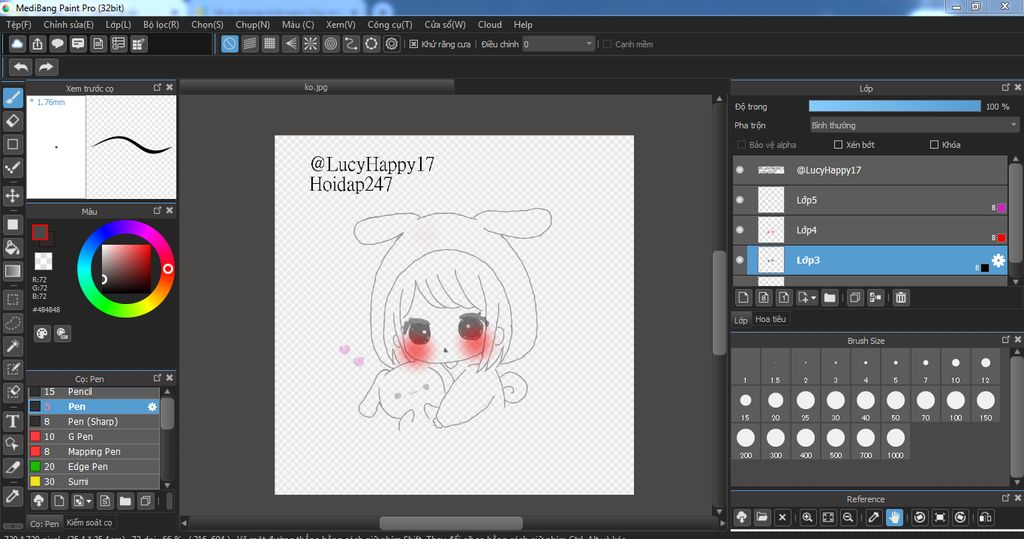The height and width of the screenshot is (539, 1024).
Task: Click the transparent color swatch
Action: 44,261
